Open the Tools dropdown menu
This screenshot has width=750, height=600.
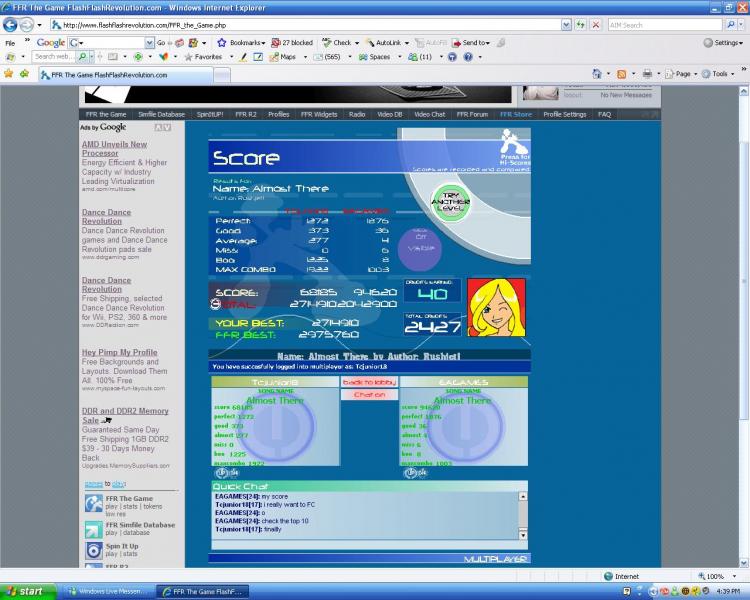pyautogui.click(x=720, y=73)
